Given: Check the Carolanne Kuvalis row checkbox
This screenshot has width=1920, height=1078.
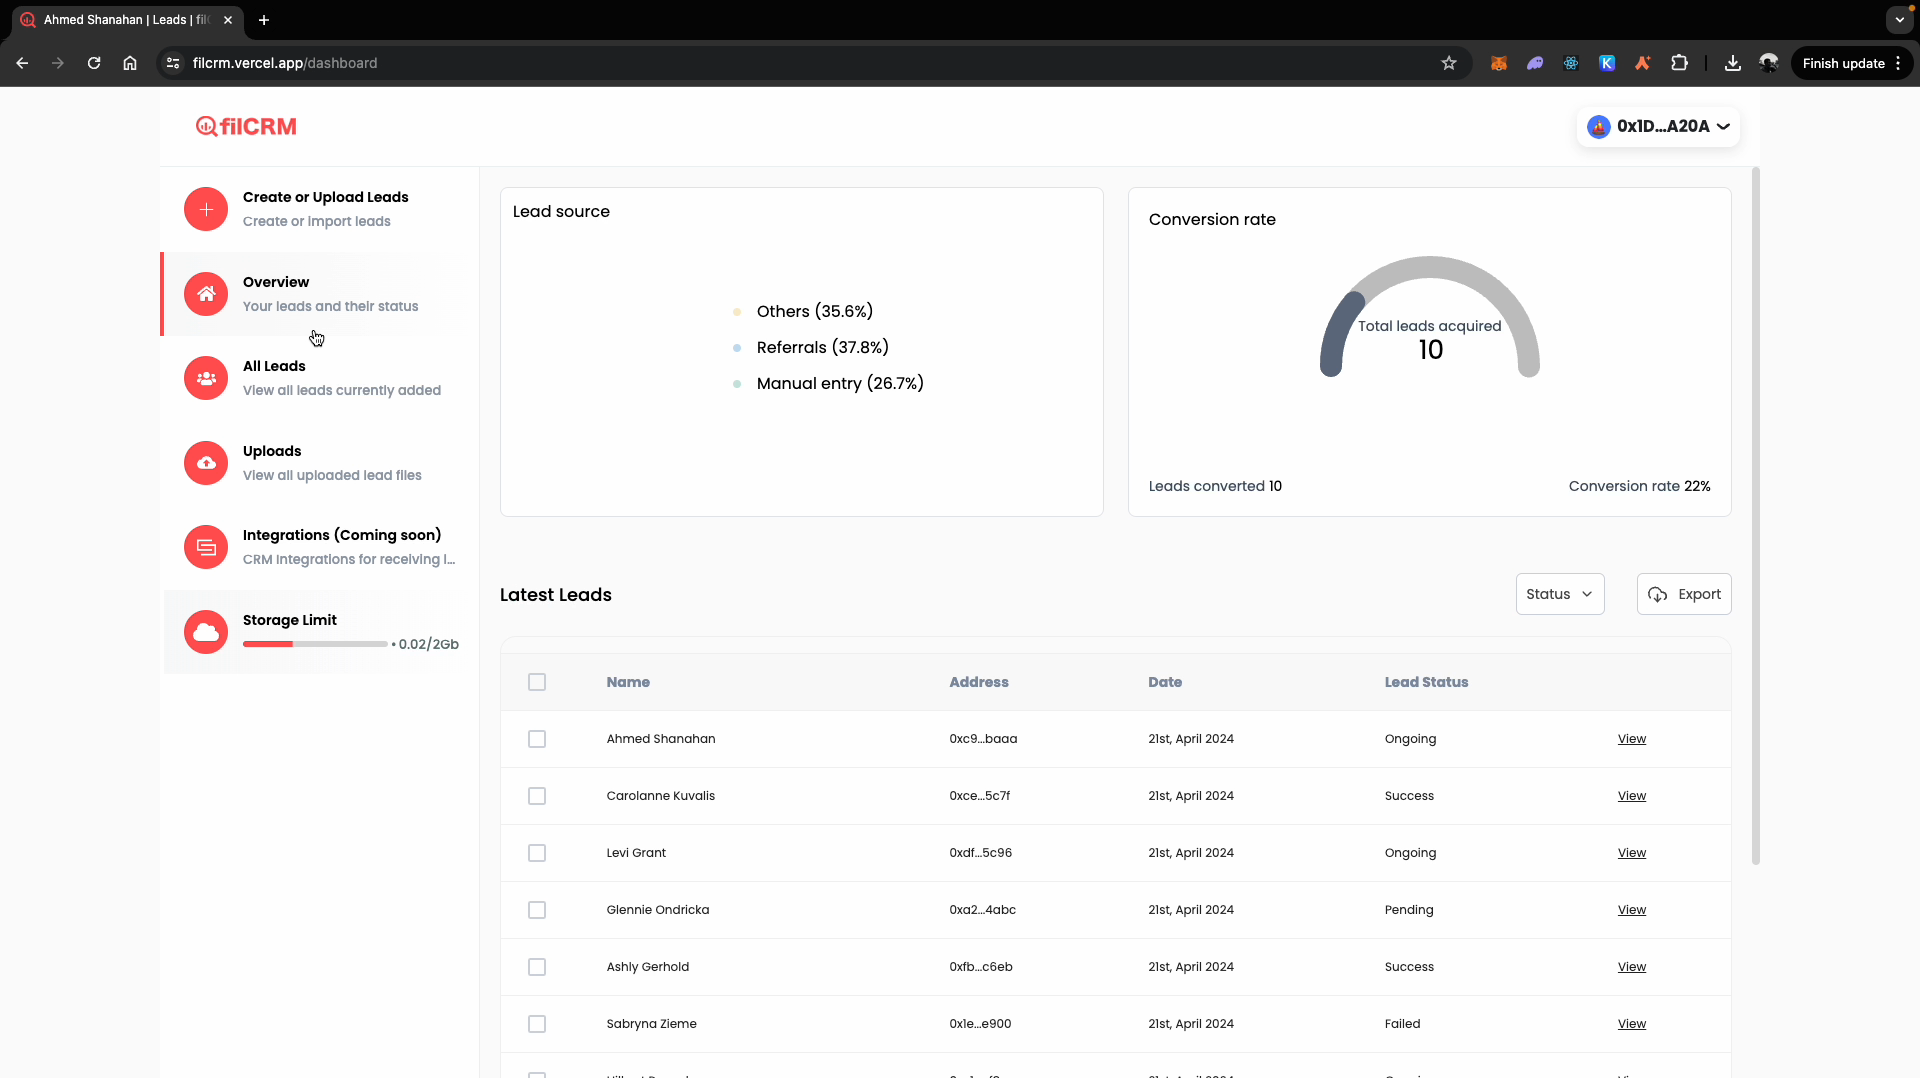Looking at the screenshot, I should 537,796.
